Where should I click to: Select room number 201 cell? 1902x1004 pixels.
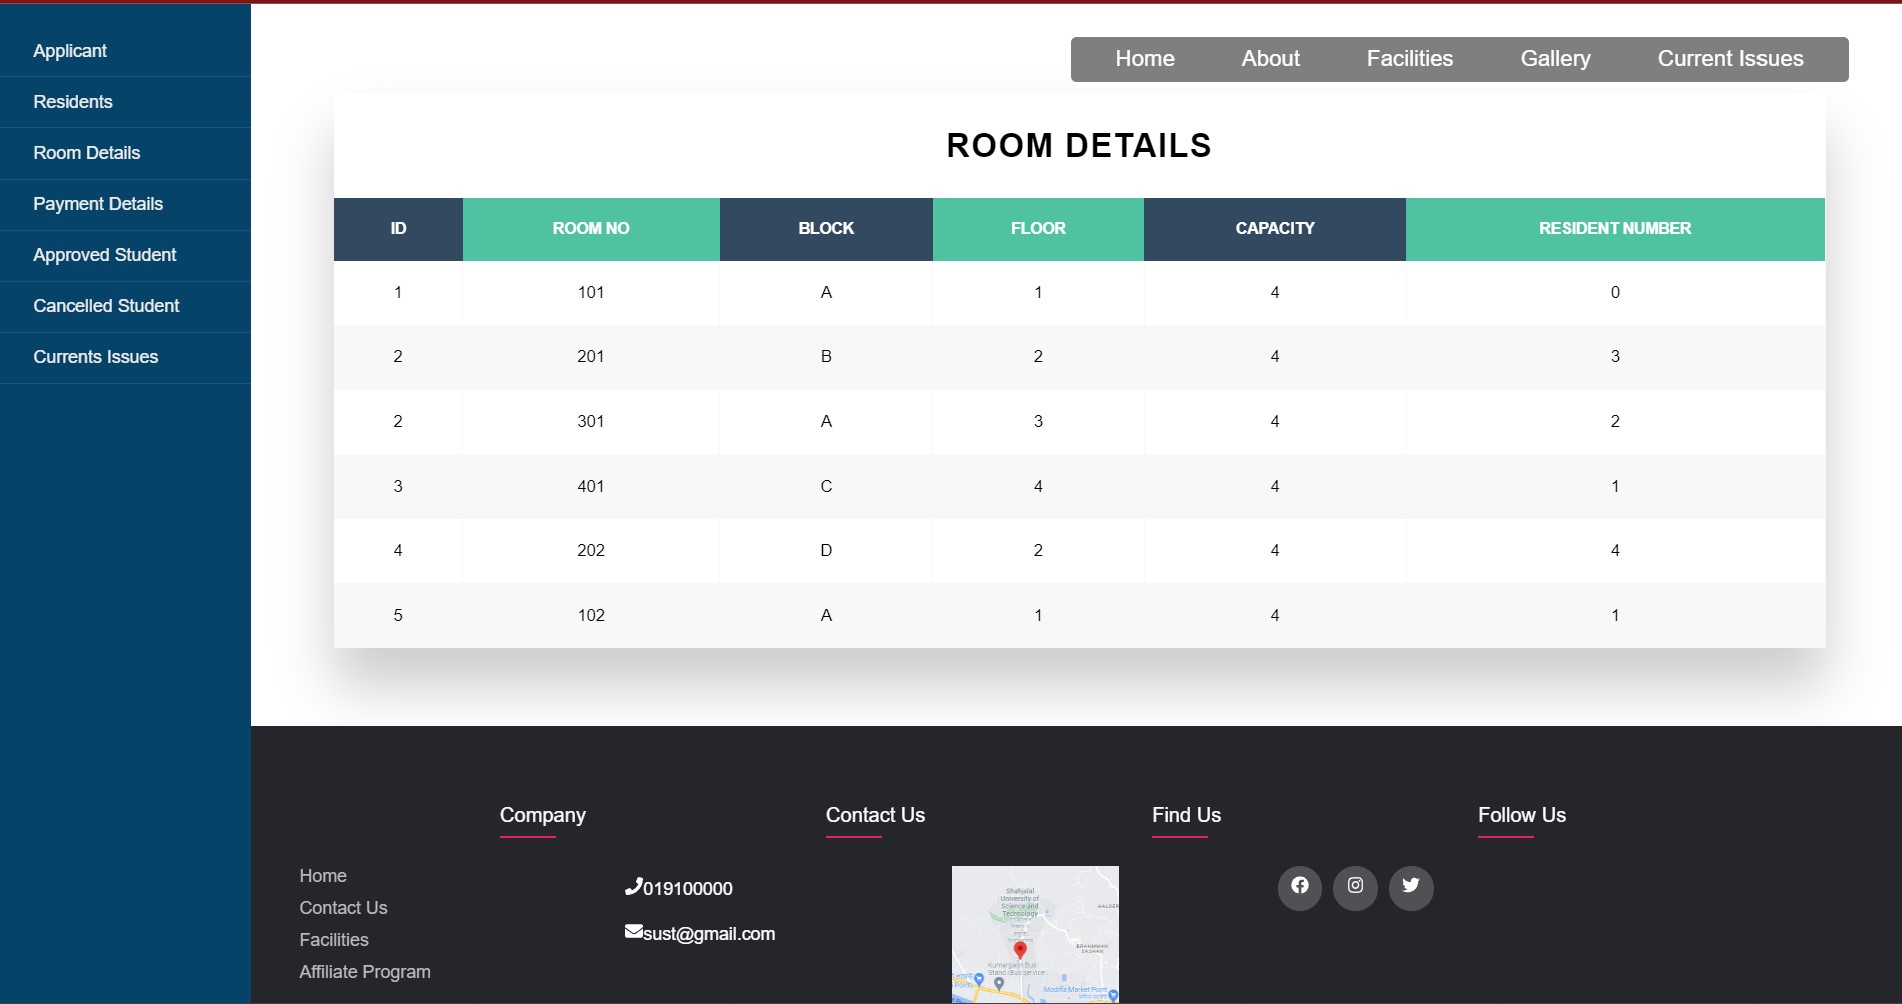pyautogui.click(x=591, y=357)
